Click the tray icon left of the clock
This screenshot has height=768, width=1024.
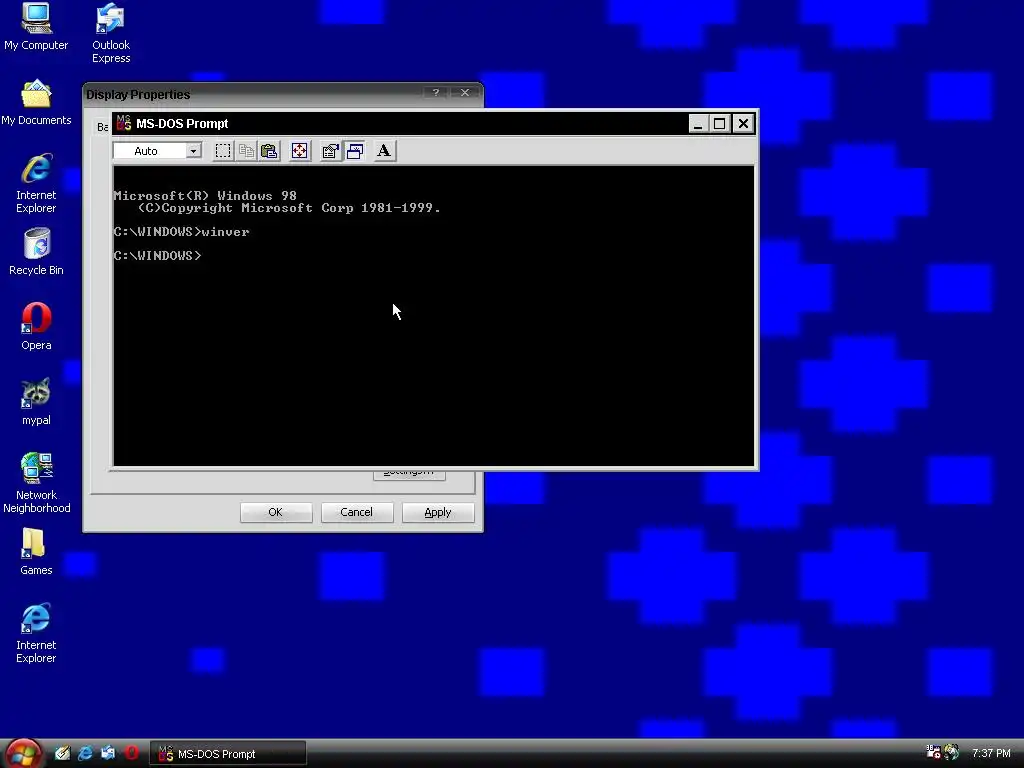coord(952,753)
